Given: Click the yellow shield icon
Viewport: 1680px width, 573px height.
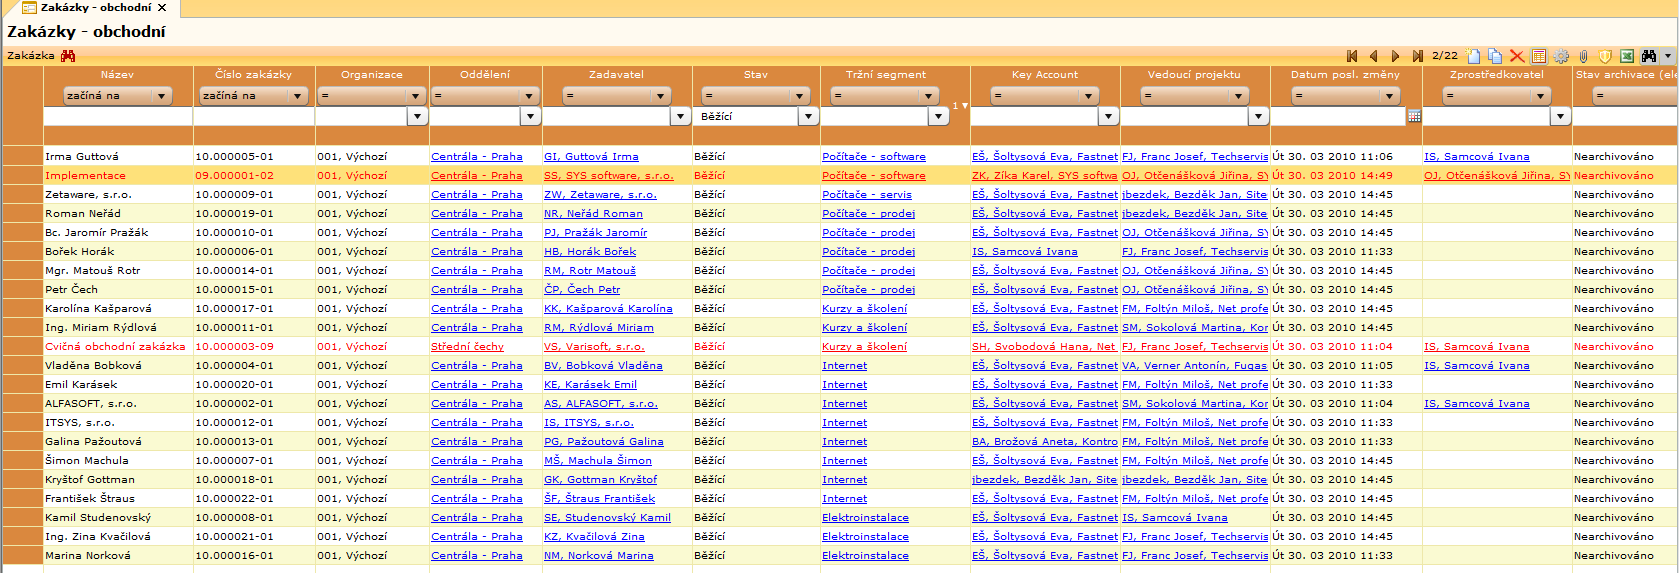Looking at the screenshot, I should [x=1605, y=56].
